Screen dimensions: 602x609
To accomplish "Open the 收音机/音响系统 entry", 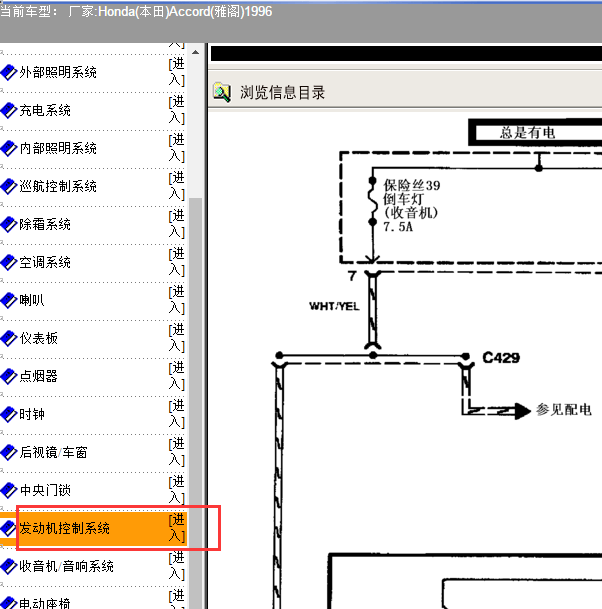I will pyautogui.click(x=66, y=566).
